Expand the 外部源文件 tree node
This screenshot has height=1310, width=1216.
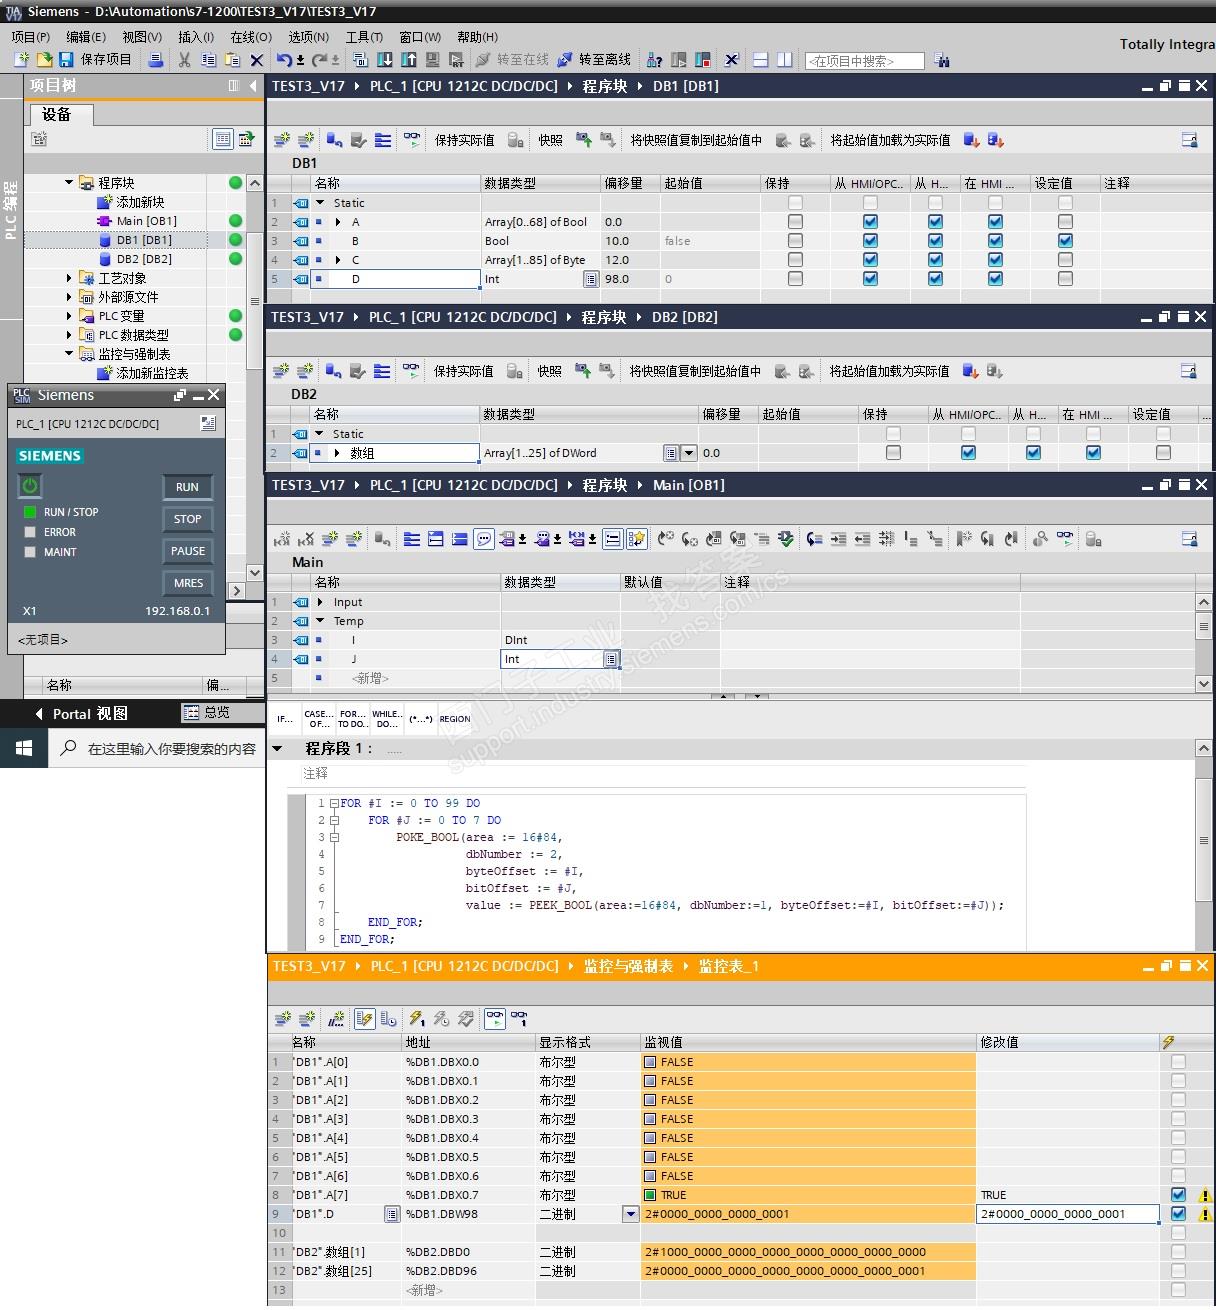69,297
